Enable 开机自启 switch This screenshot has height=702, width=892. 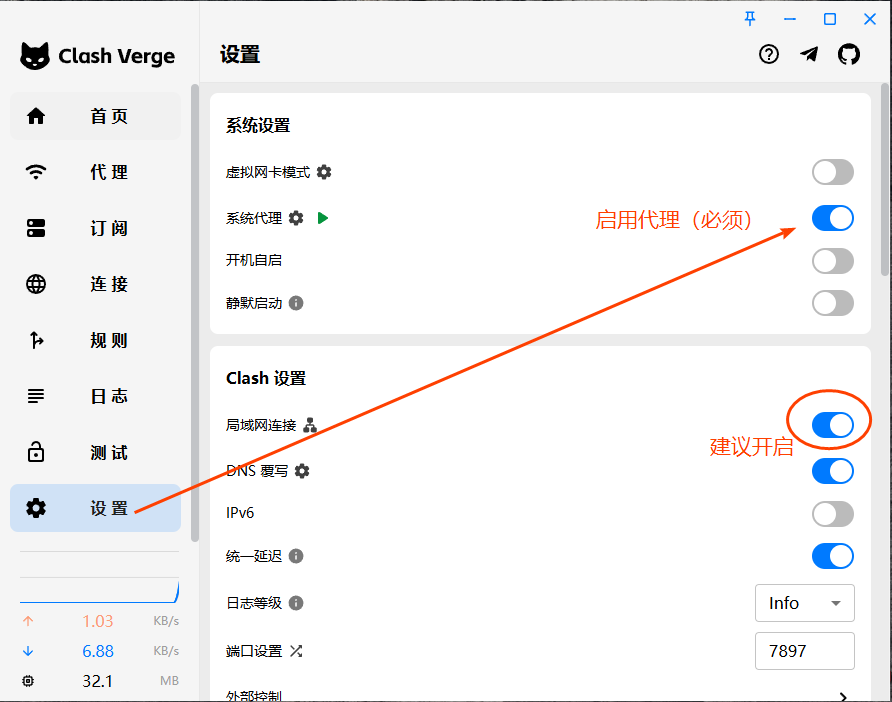(x=833, y=261)
